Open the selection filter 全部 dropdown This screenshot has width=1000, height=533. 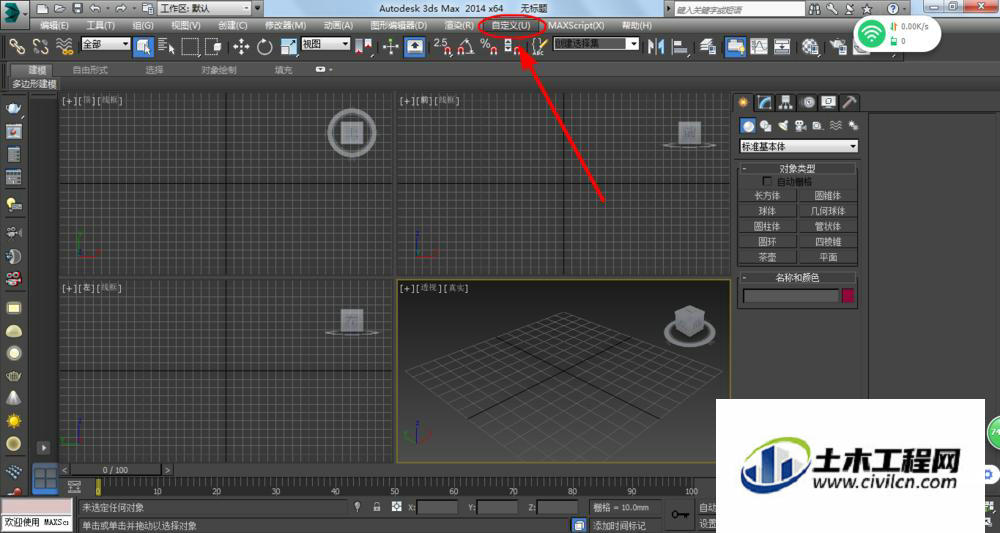pos(106,44)
